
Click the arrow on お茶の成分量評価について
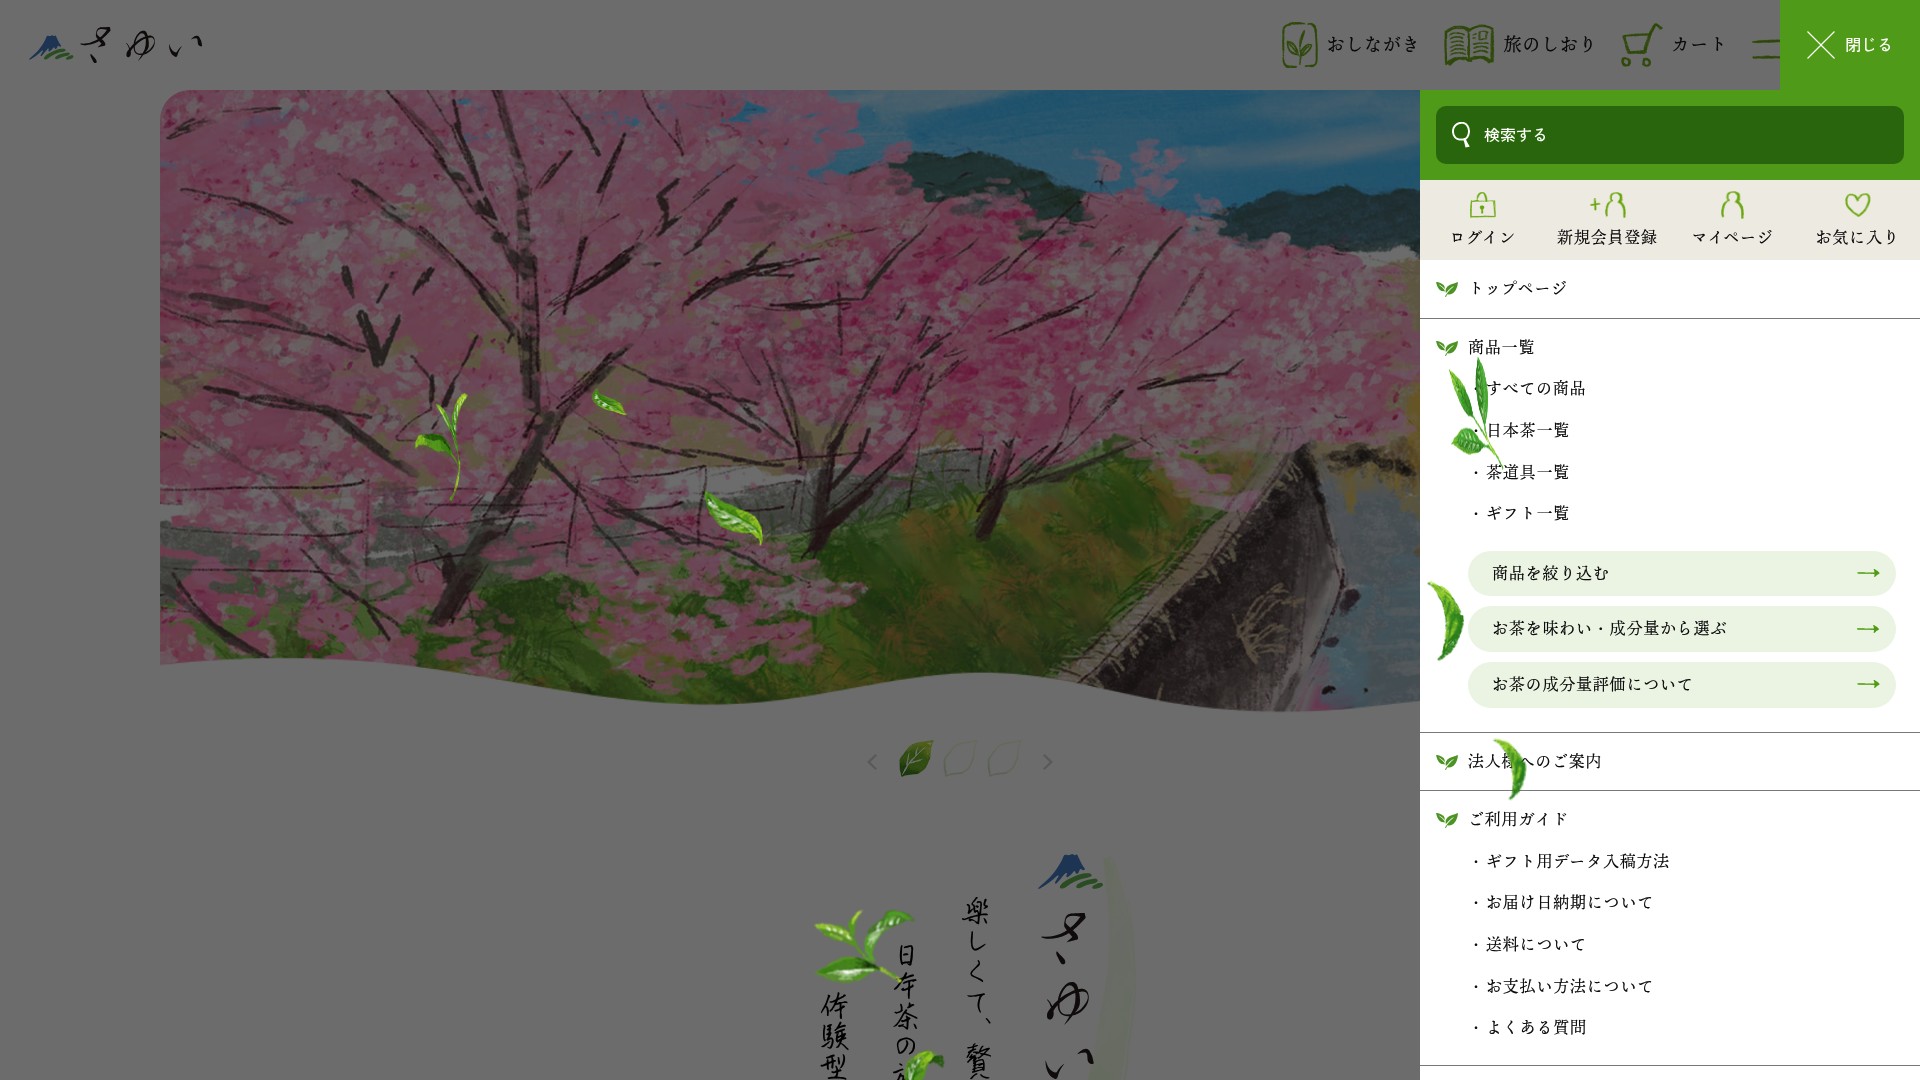(x=1868, y=684)
